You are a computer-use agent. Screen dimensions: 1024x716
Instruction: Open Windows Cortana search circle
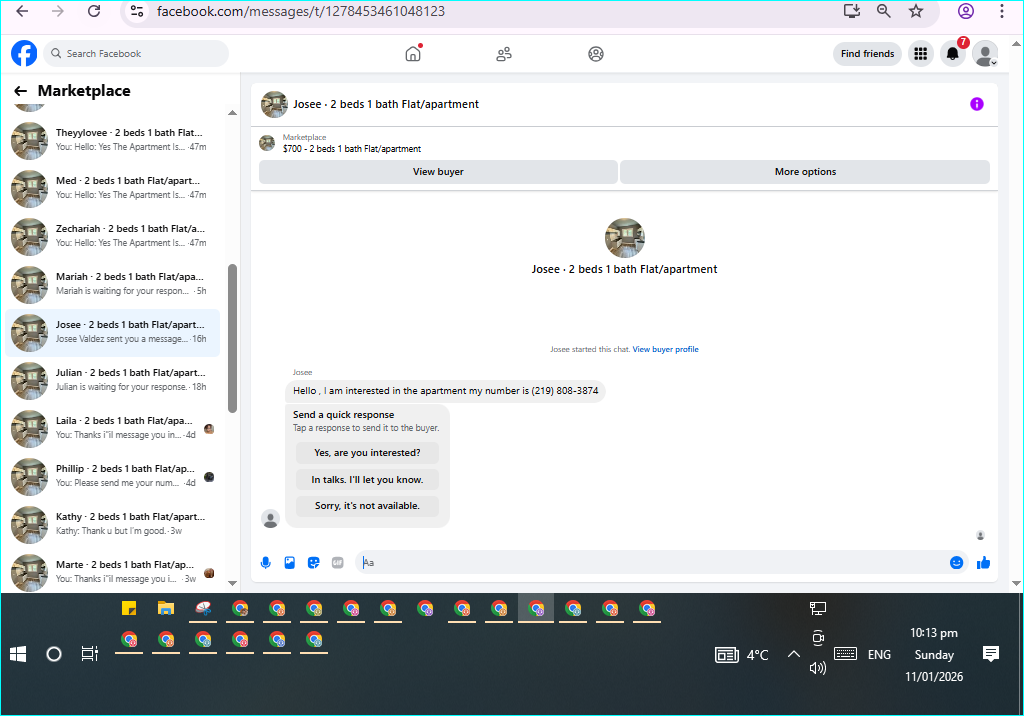(54, 654)
